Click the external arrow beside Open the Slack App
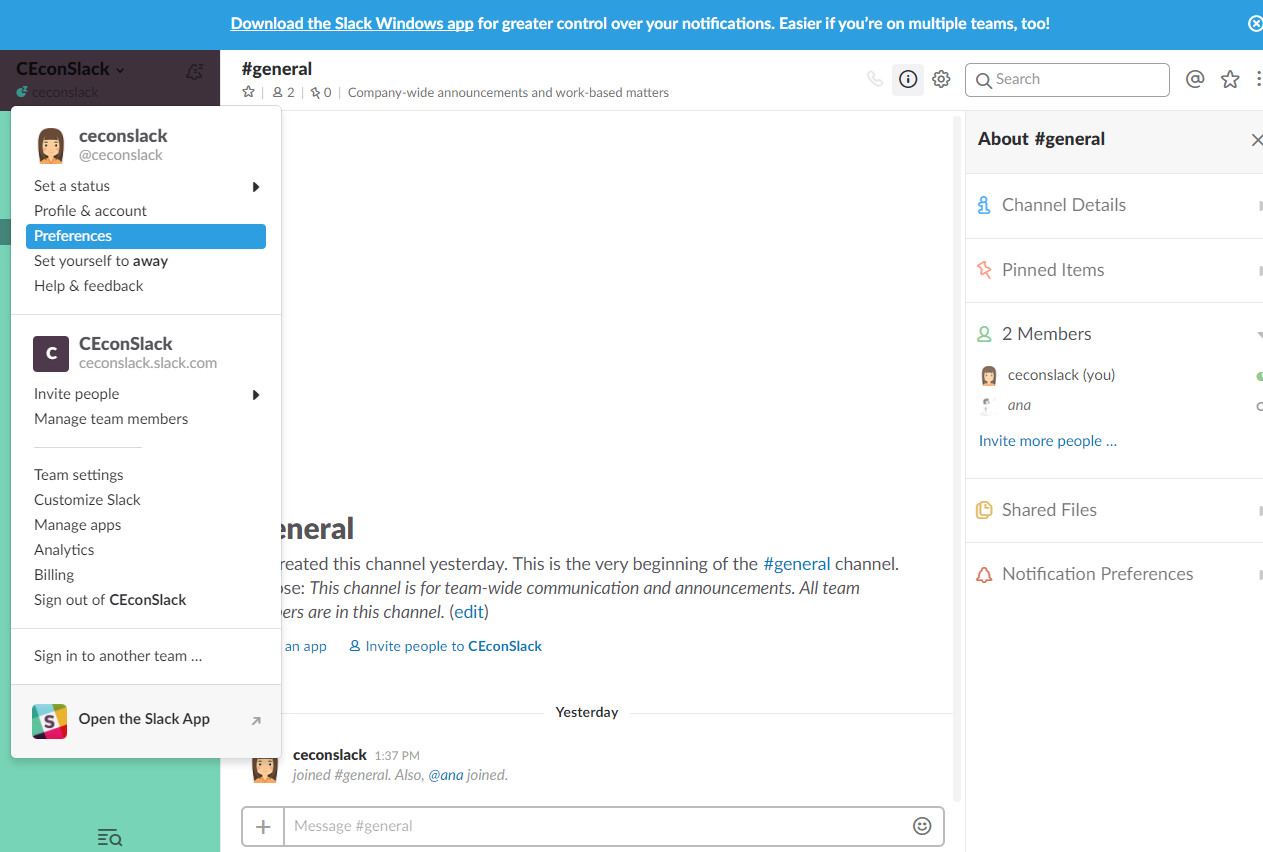 [x=256, y=720]
